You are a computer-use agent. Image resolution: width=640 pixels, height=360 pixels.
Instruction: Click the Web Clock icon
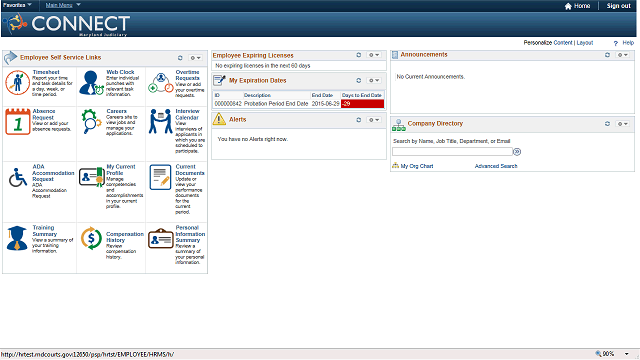[x=91, y=83]
